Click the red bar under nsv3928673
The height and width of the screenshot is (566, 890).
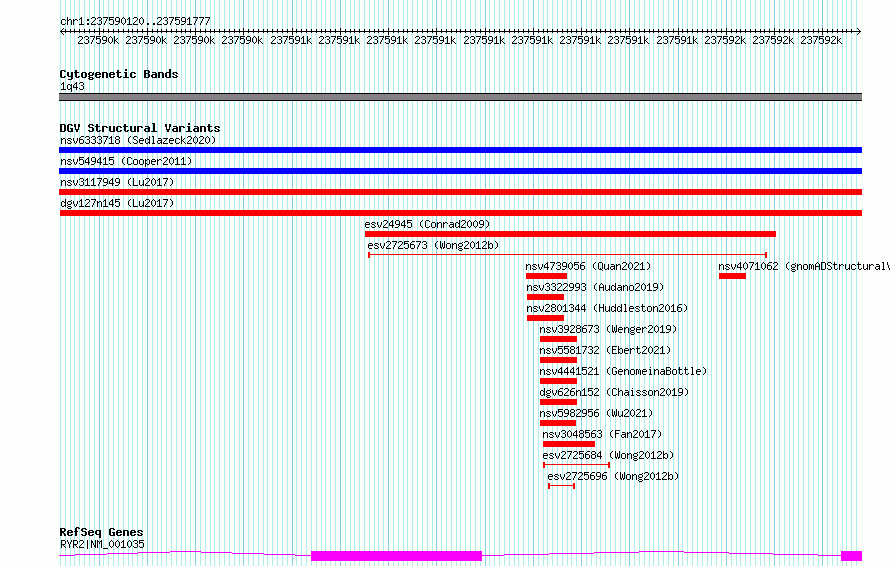click(x=558, y=339)
